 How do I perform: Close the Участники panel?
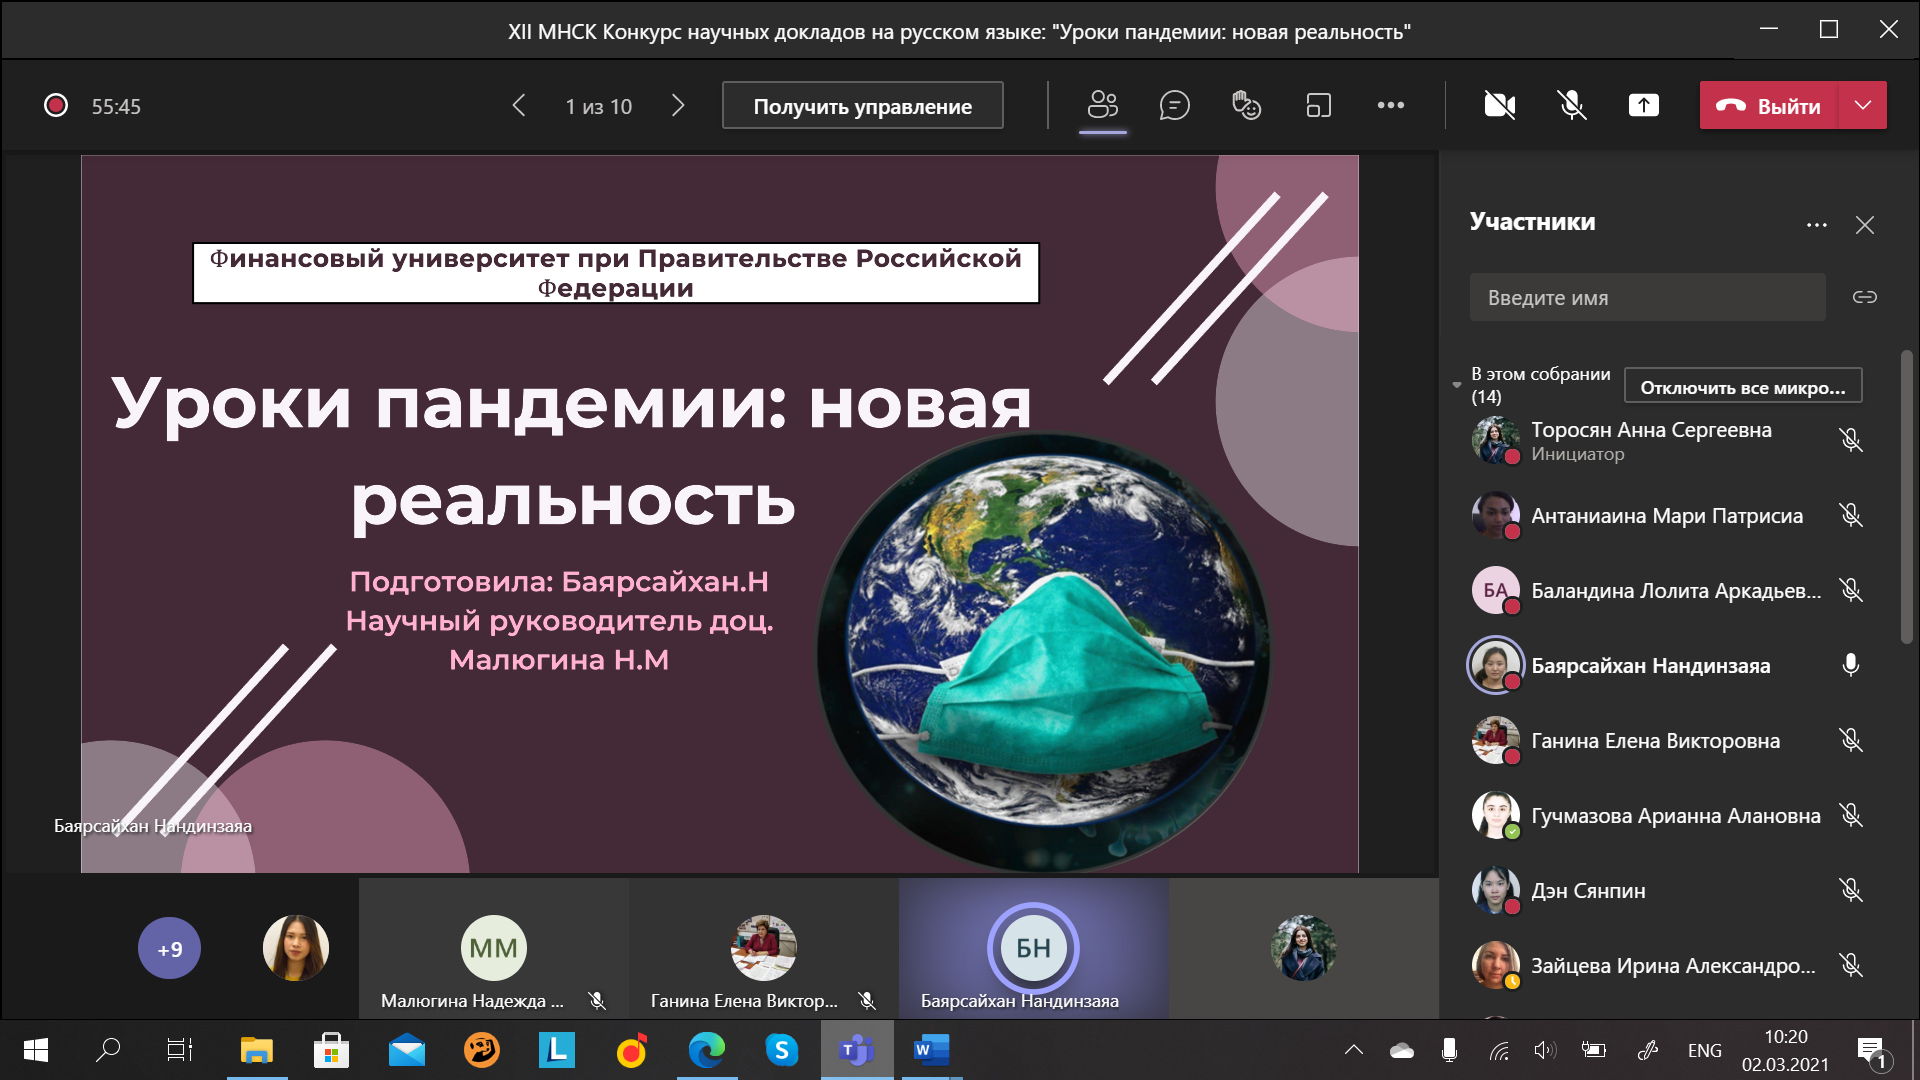coord(1864,225)
